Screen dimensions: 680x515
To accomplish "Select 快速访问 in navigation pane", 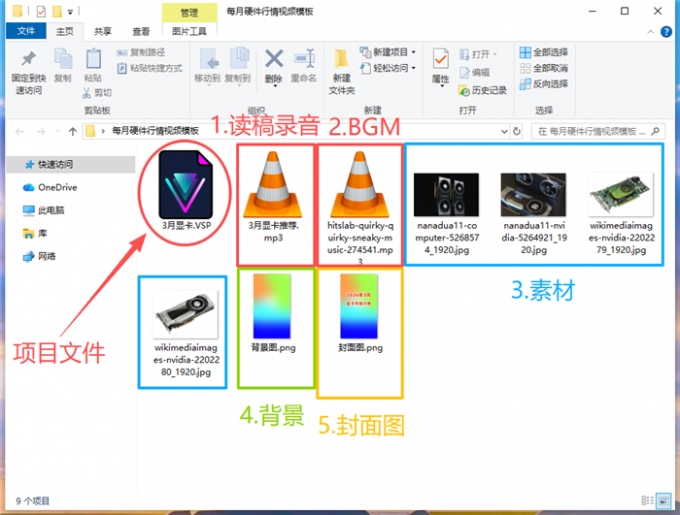I will (71, 165).
